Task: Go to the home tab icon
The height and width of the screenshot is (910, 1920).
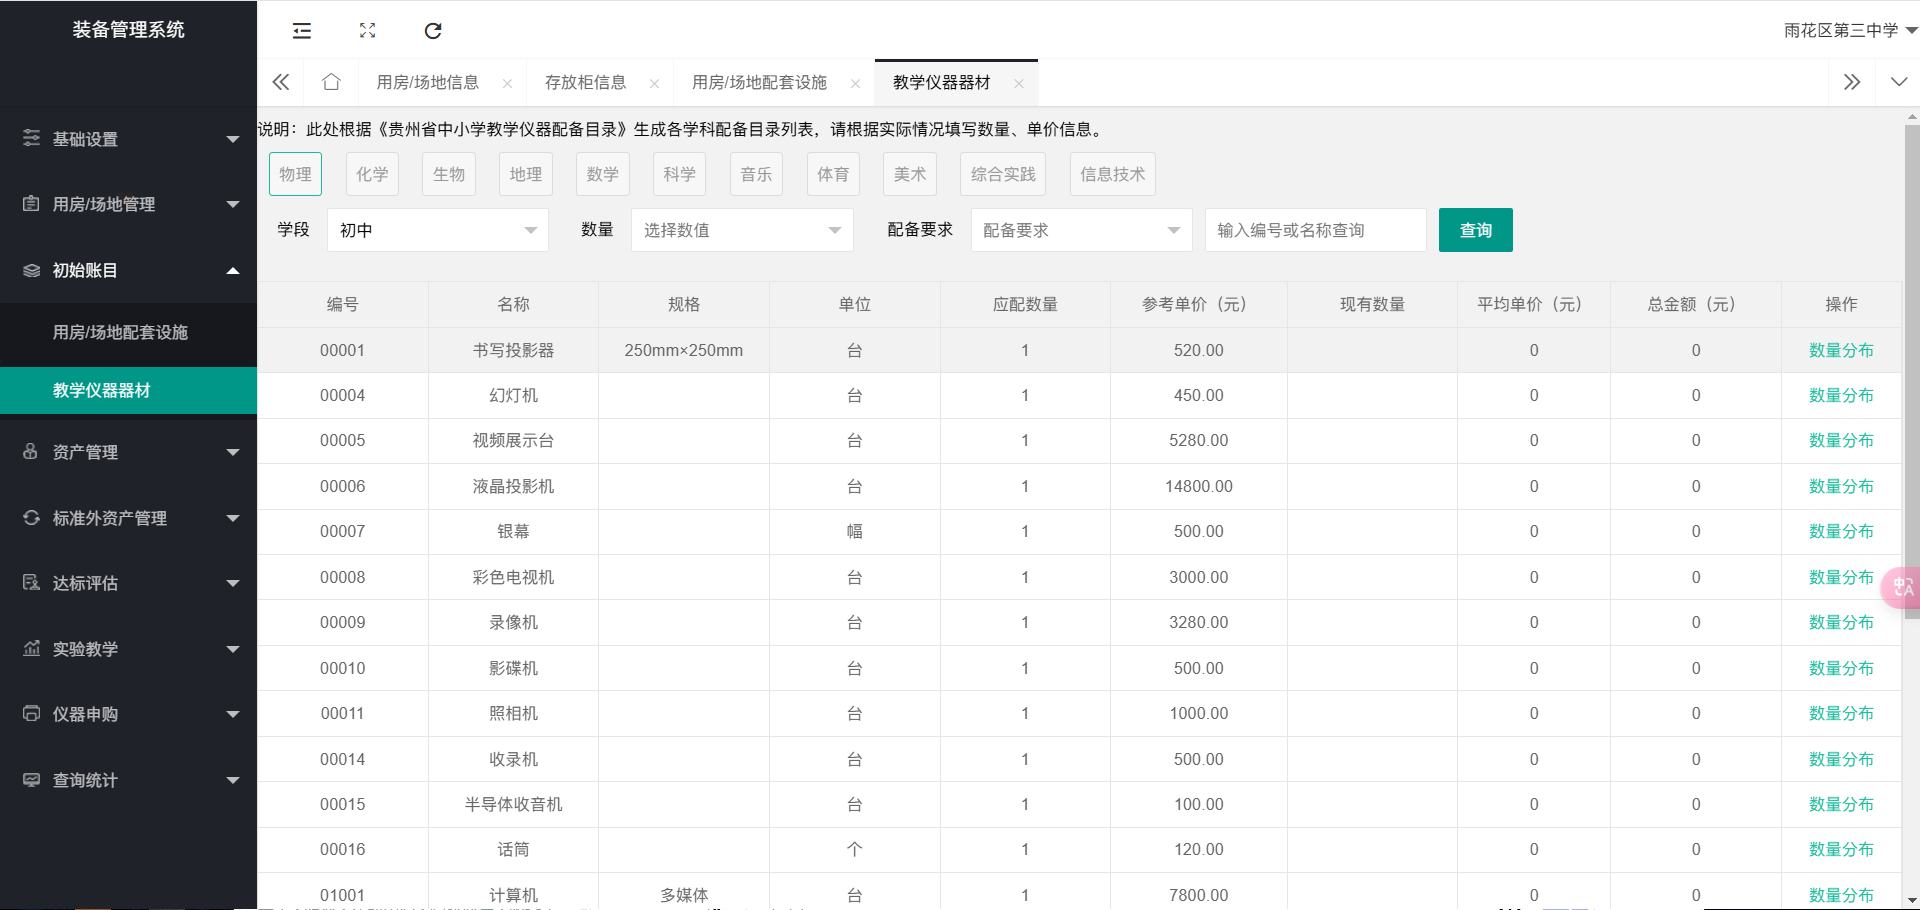Action: click(x=331, y=82)
